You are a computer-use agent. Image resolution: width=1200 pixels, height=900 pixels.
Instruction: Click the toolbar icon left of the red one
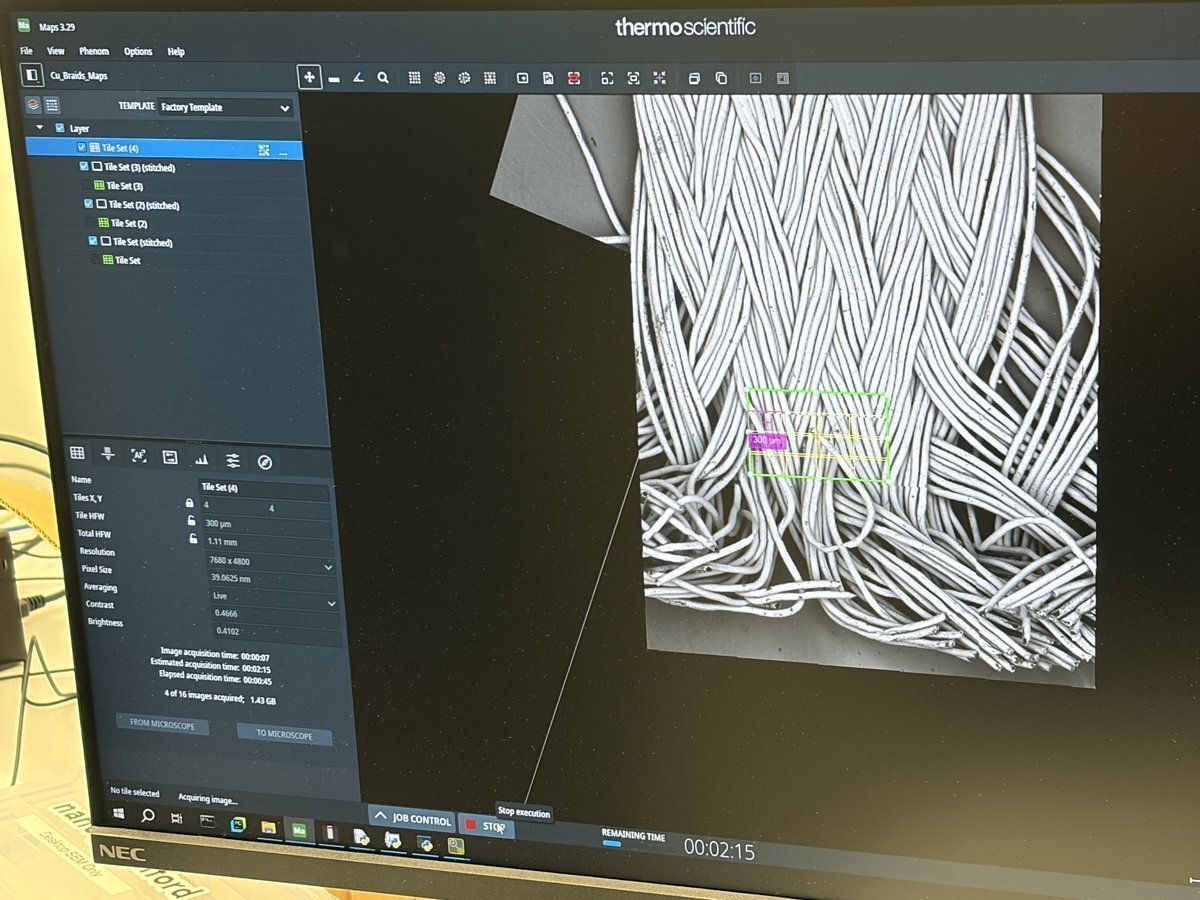548,77
